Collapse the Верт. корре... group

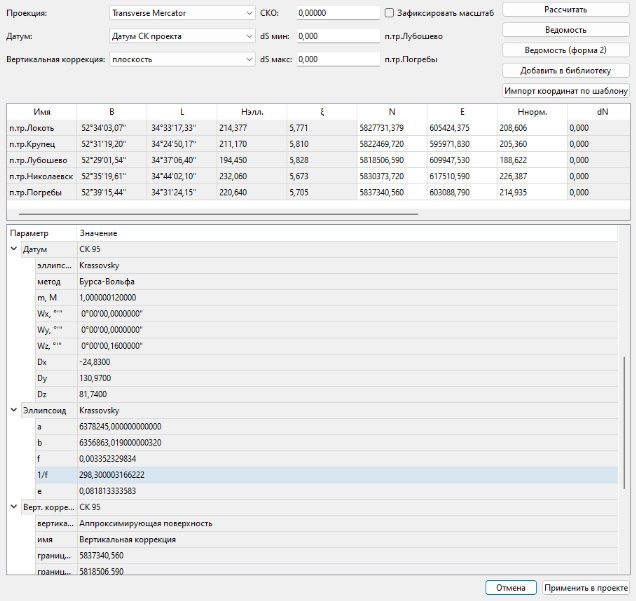[x=13, y=507]
